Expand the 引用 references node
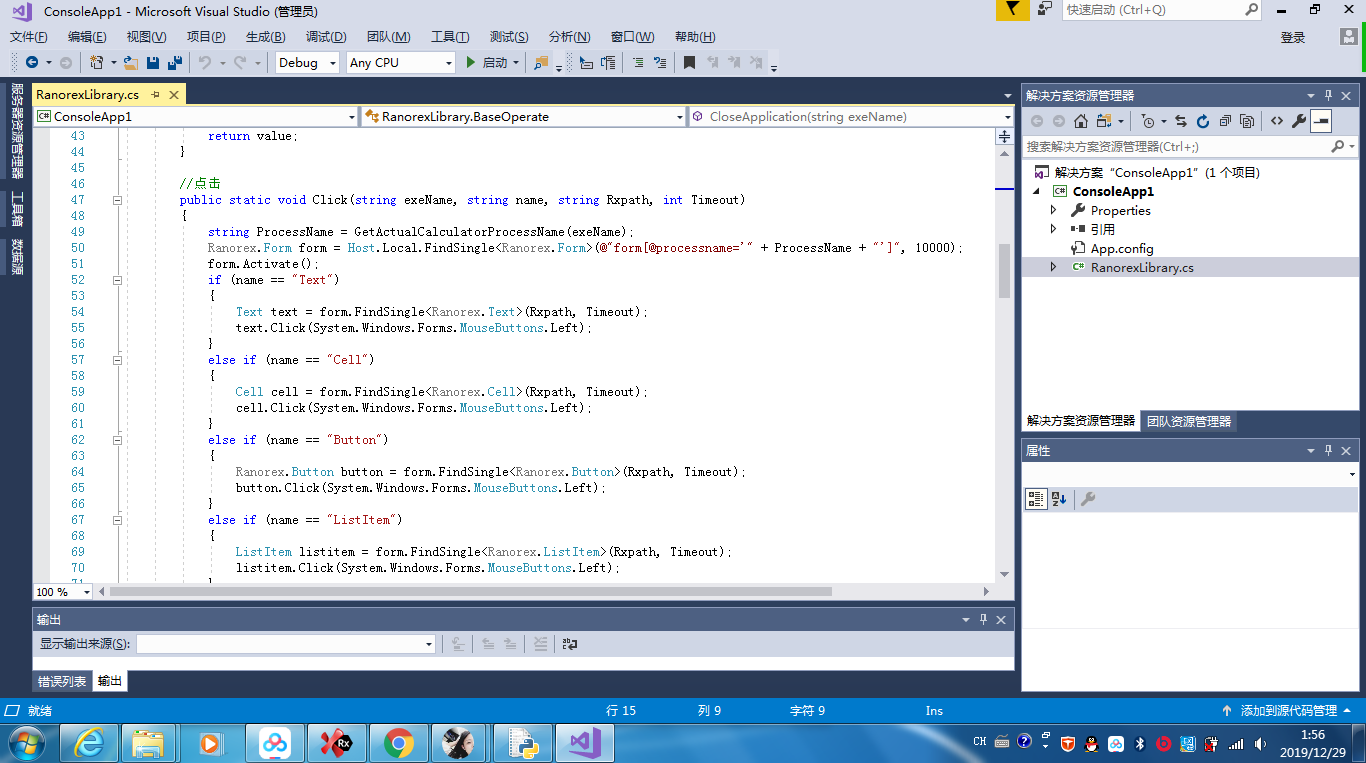 (1053, 229)
